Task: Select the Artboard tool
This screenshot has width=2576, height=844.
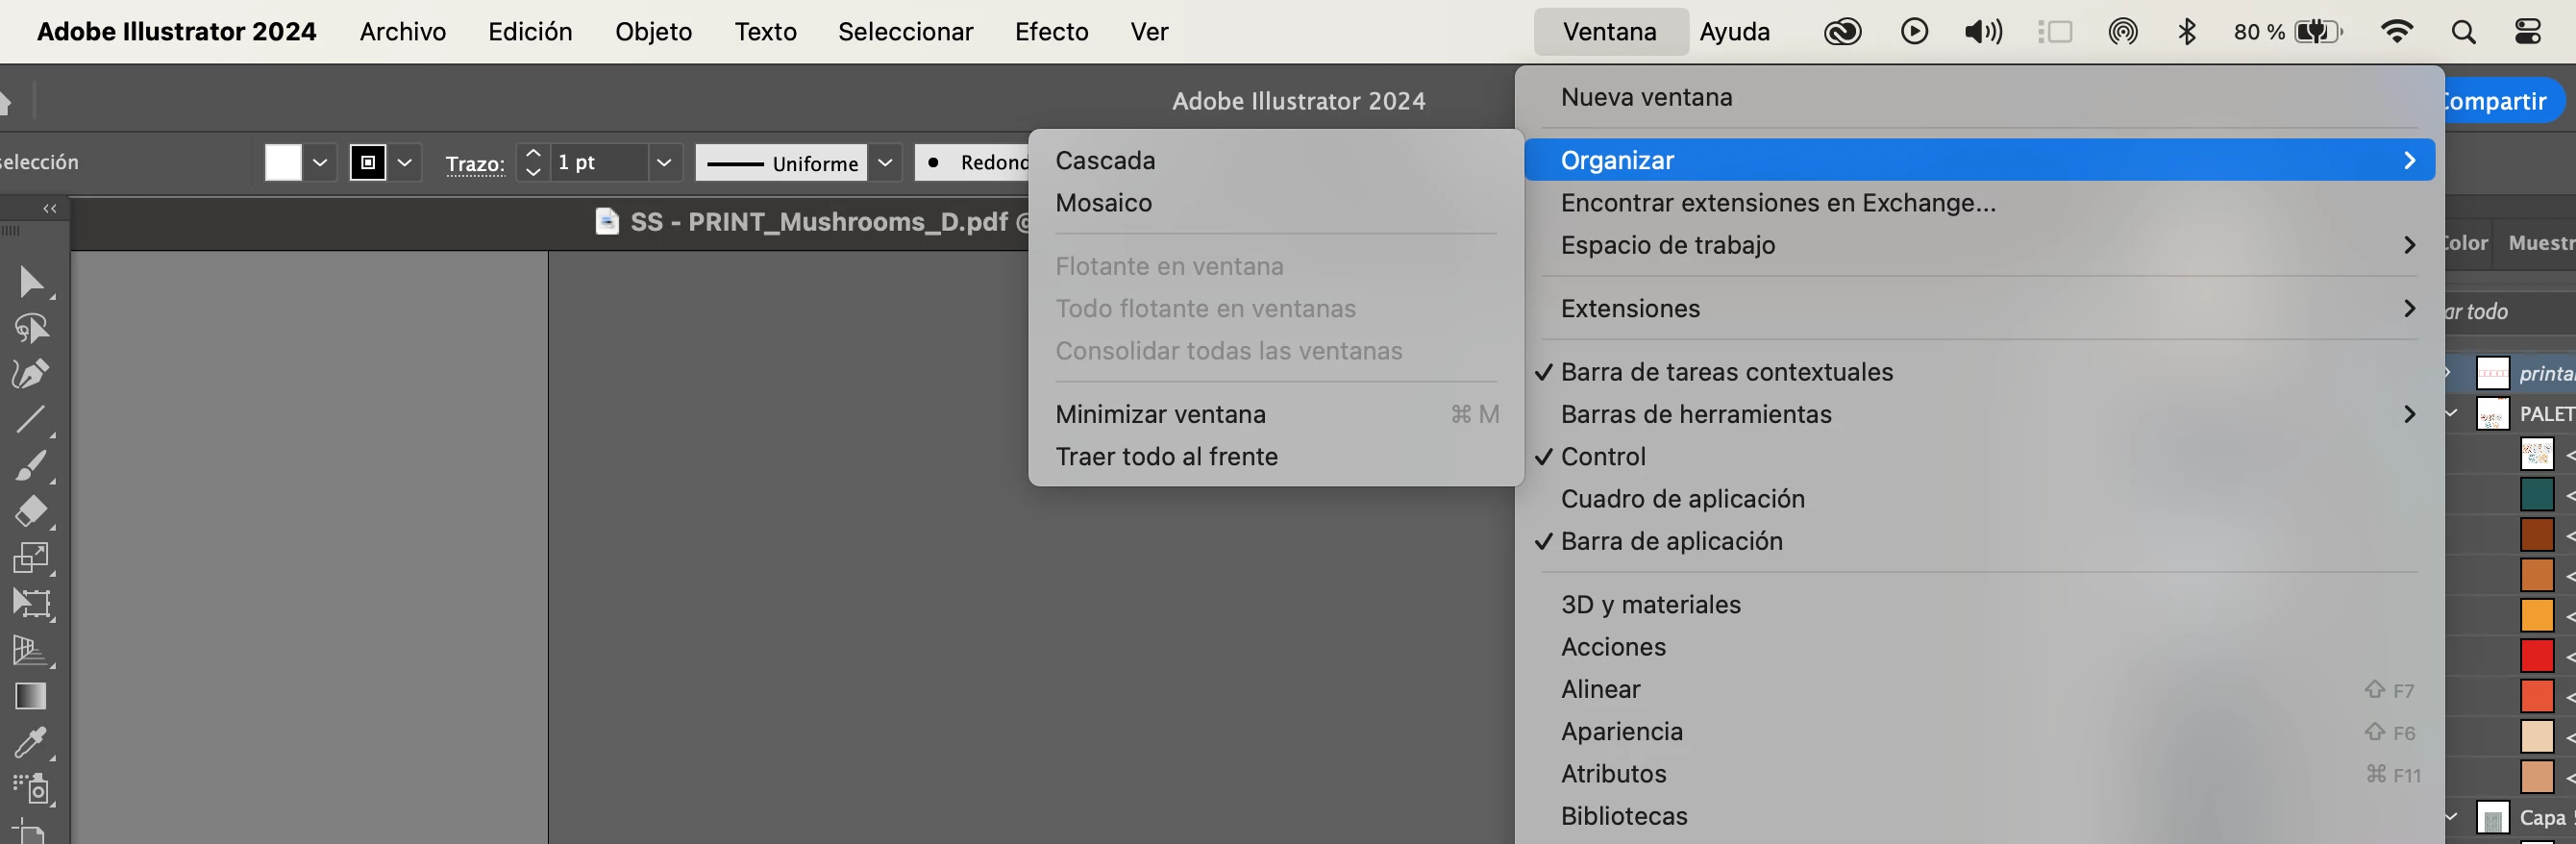Action: click(x=30, y=832)
